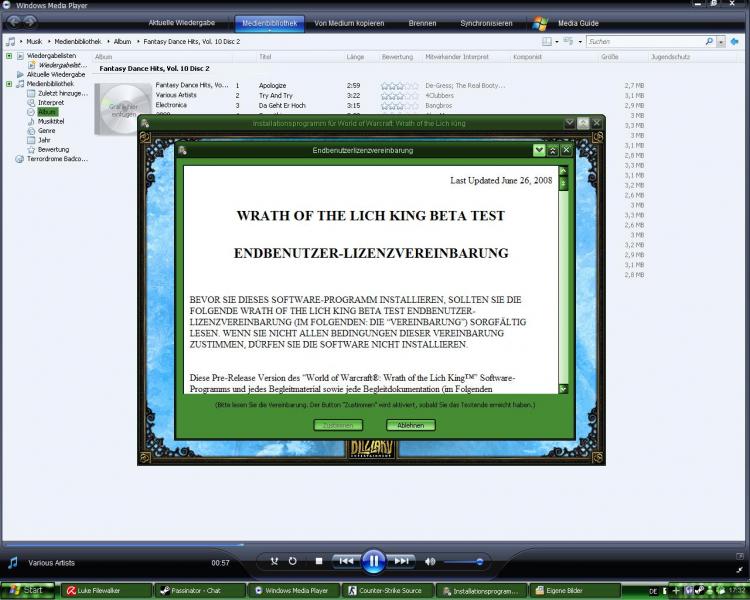Mute the Media Player speaker icon
This screenshot has height=600, width=750.
click(x=430, y=562)
